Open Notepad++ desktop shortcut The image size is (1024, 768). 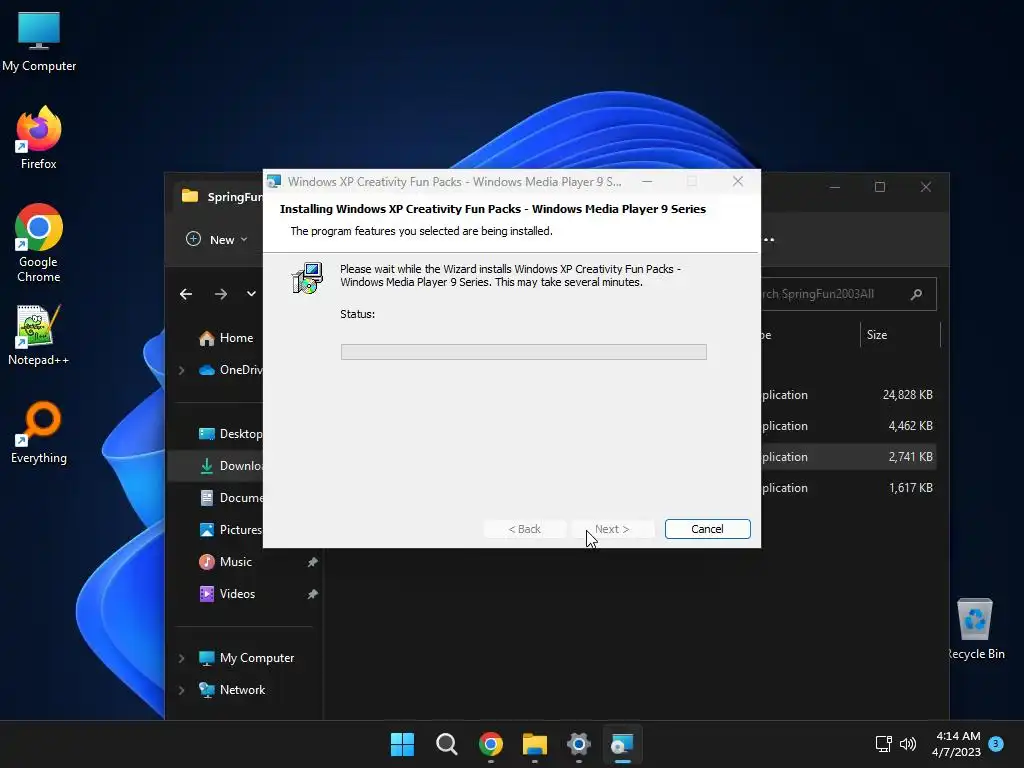click(39, 334)
